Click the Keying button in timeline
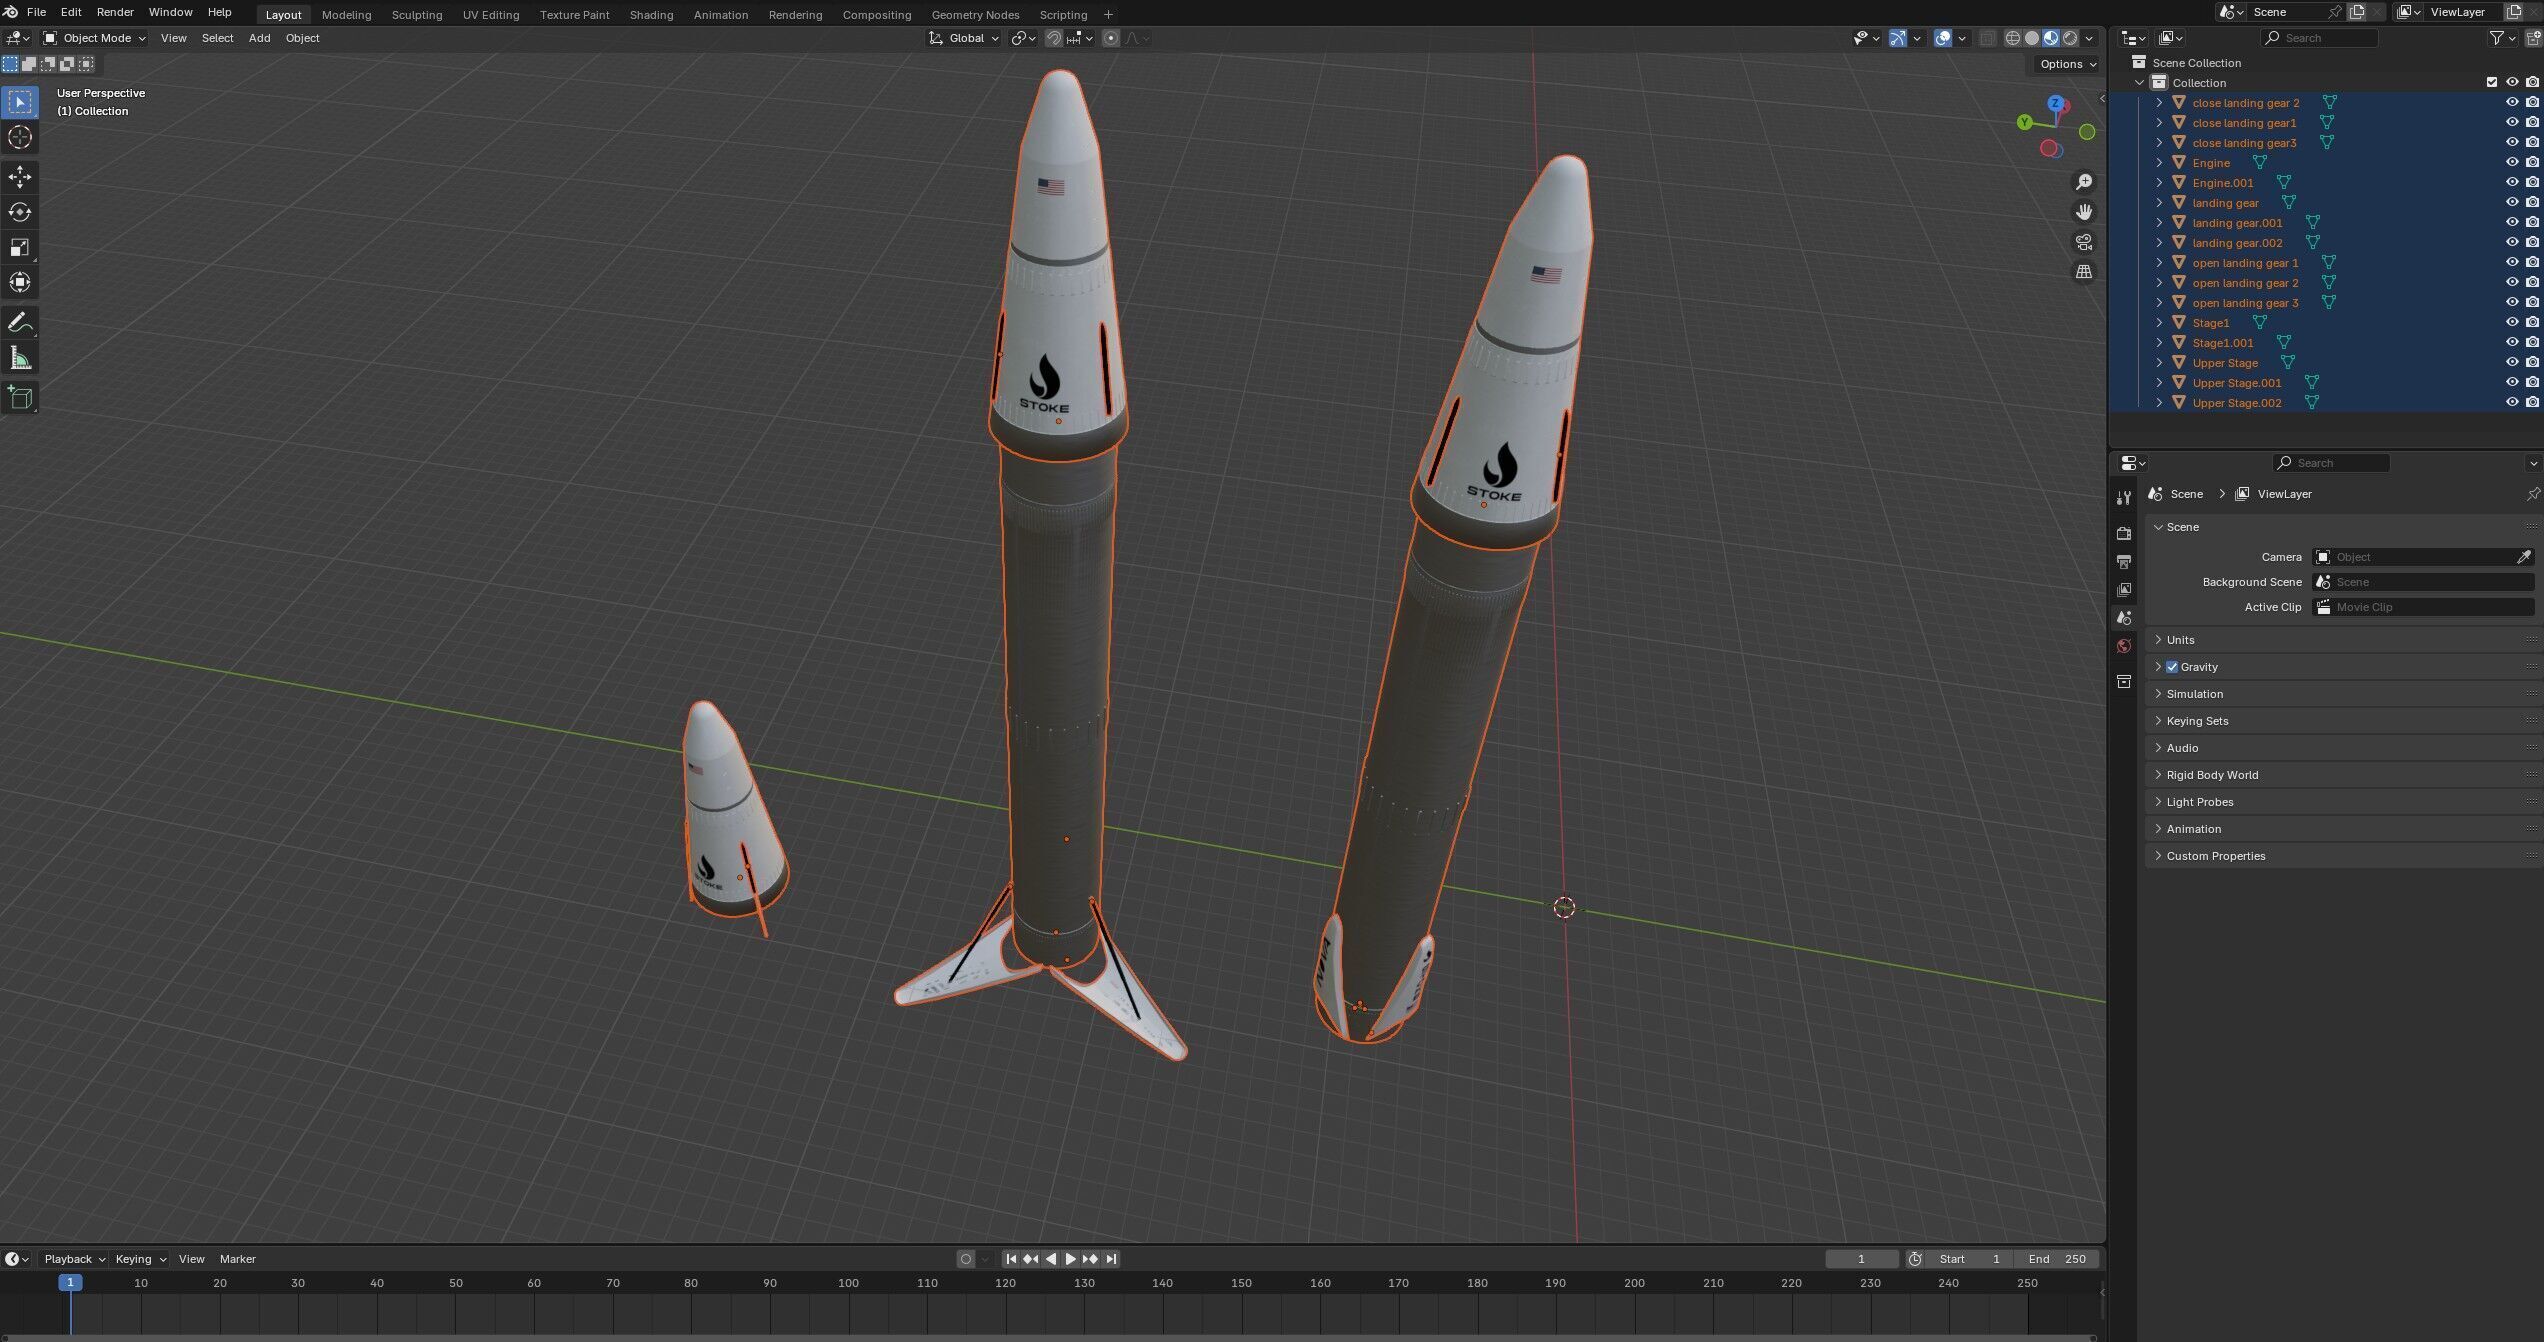Viewport: 2544px width, 1342px height. 139,1259
